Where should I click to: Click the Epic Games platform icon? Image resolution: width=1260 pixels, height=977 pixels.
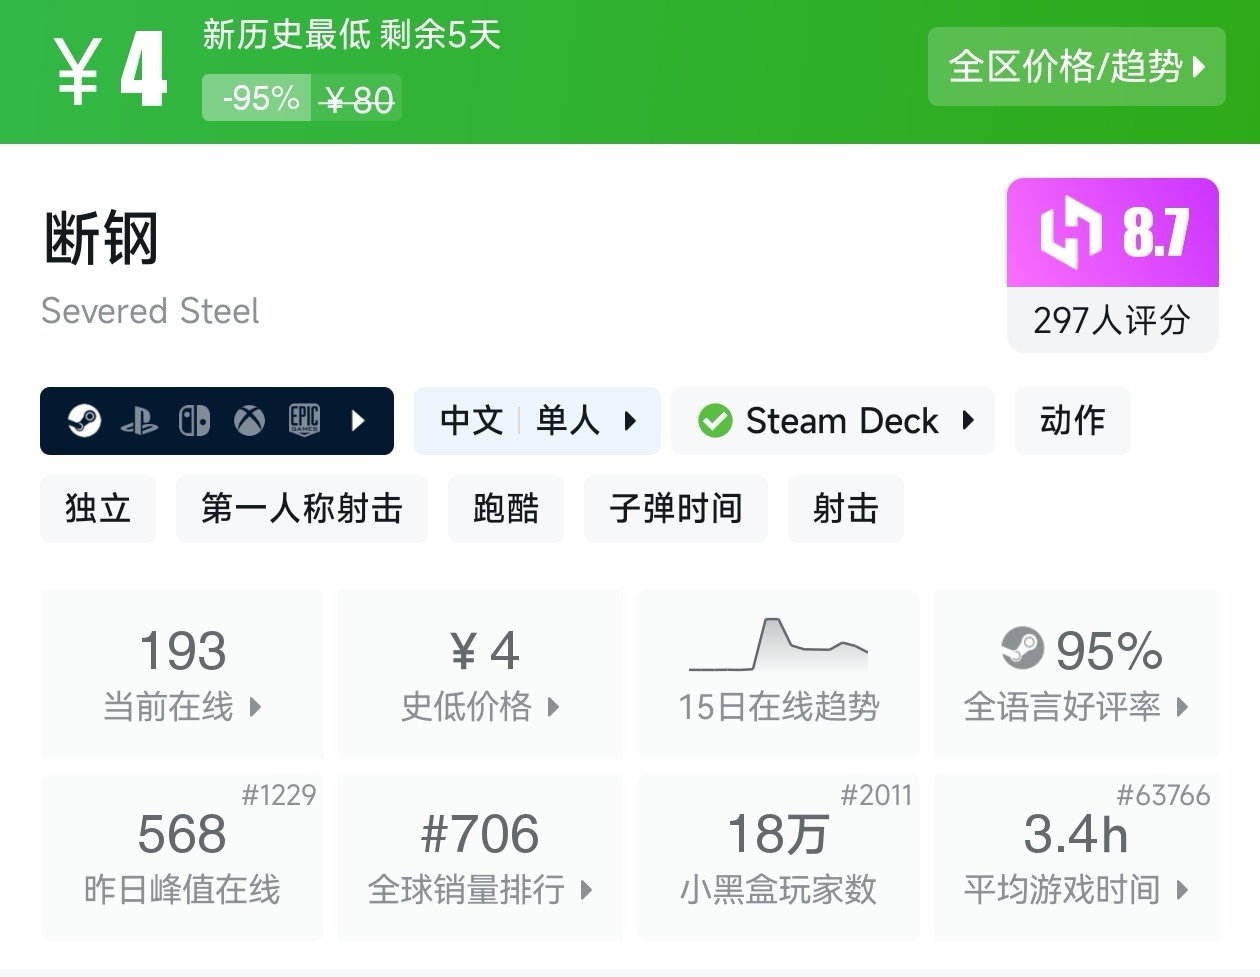click(304, 420)
